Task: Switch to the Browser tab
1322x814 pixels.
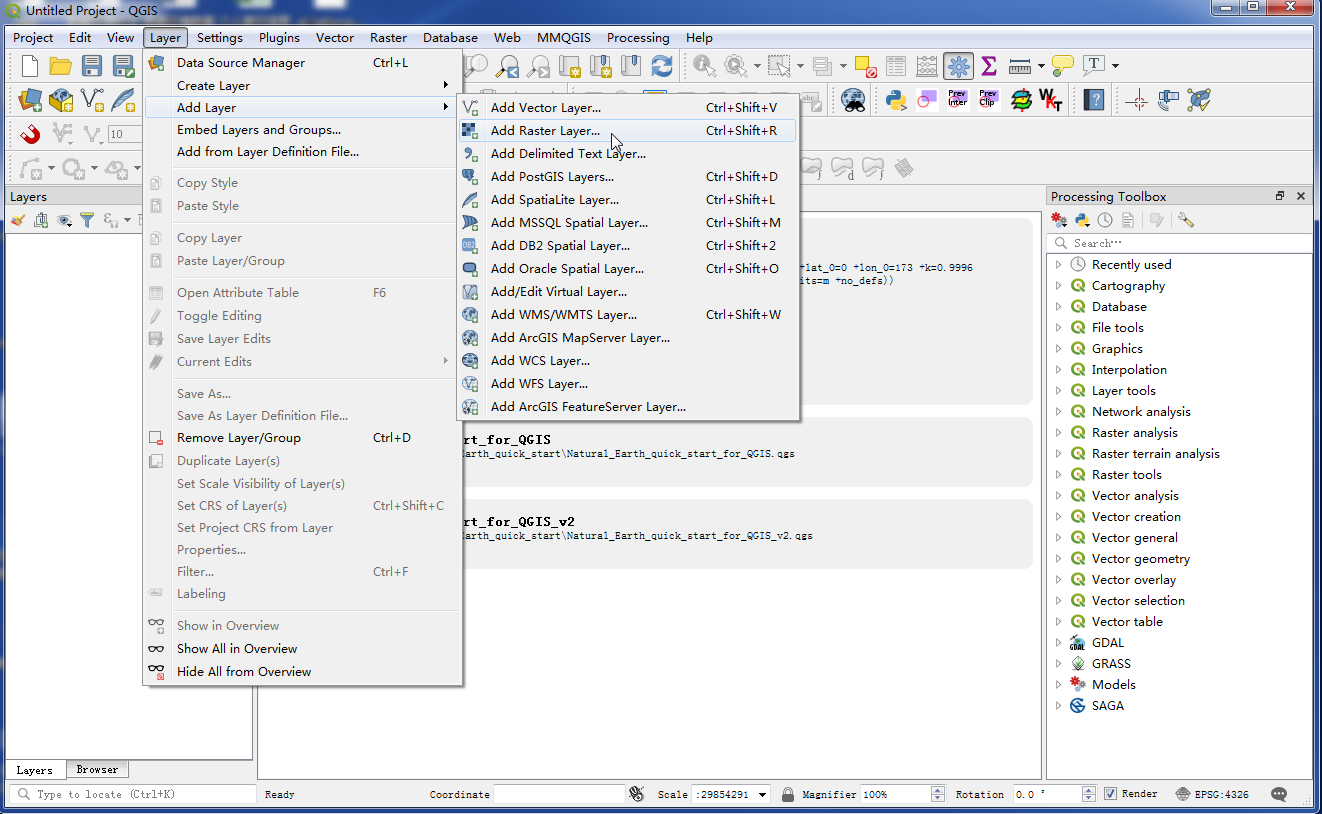Action: click(x=97, y=770)
